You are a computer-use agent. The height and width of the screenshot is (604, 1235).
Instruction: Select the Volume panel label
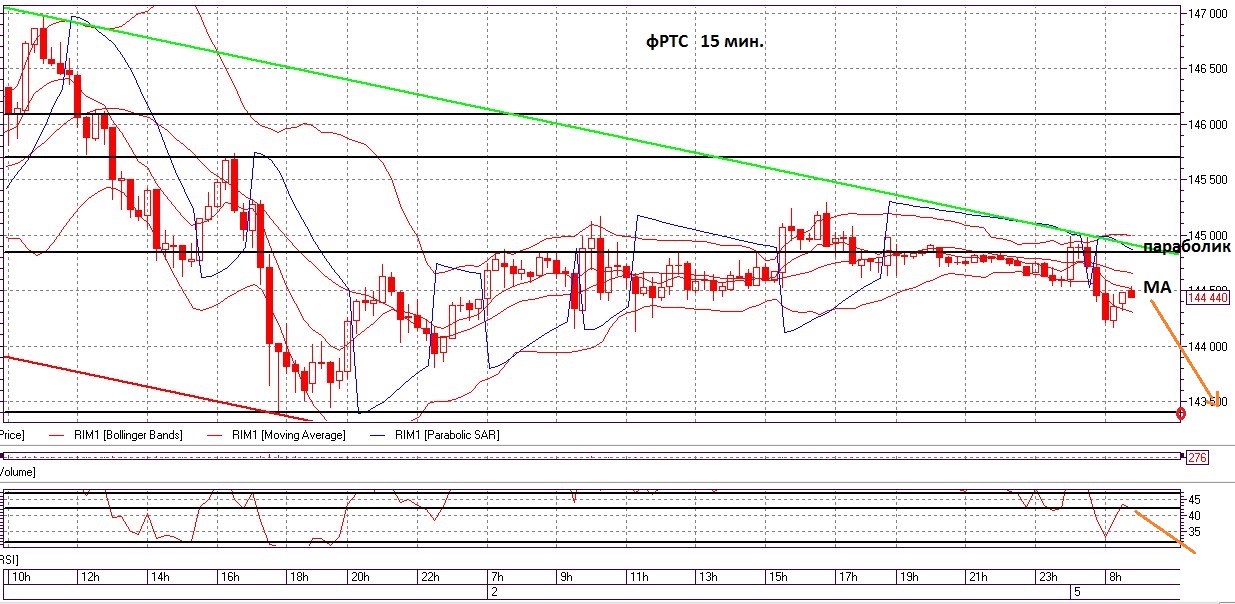[18, 471]
